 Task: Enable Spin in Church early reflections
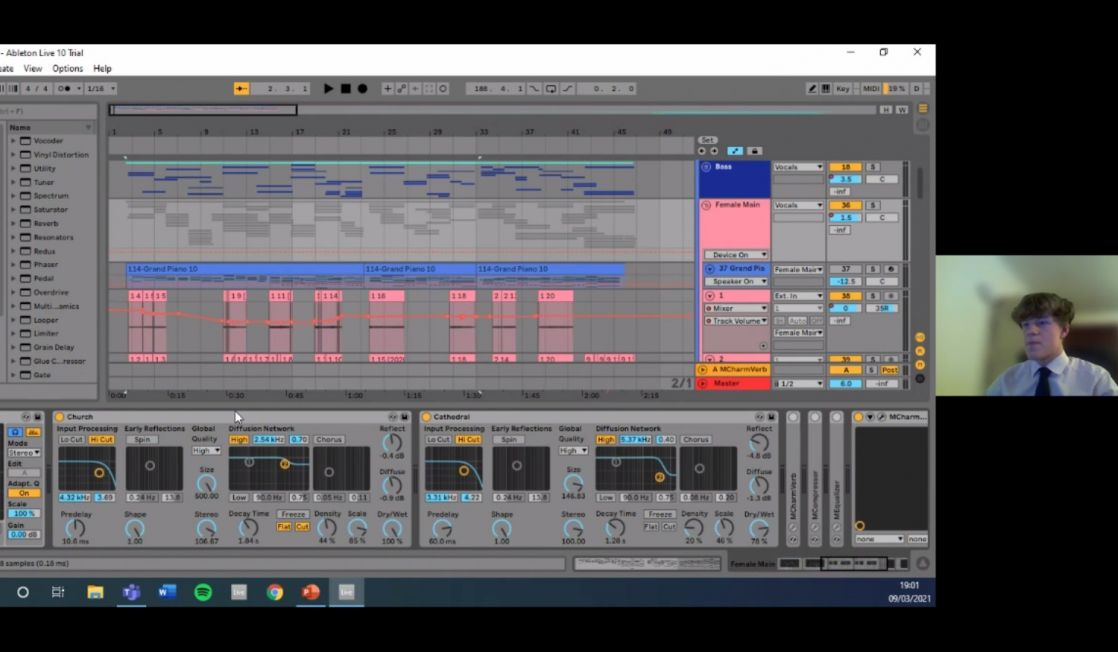point(142,439)
